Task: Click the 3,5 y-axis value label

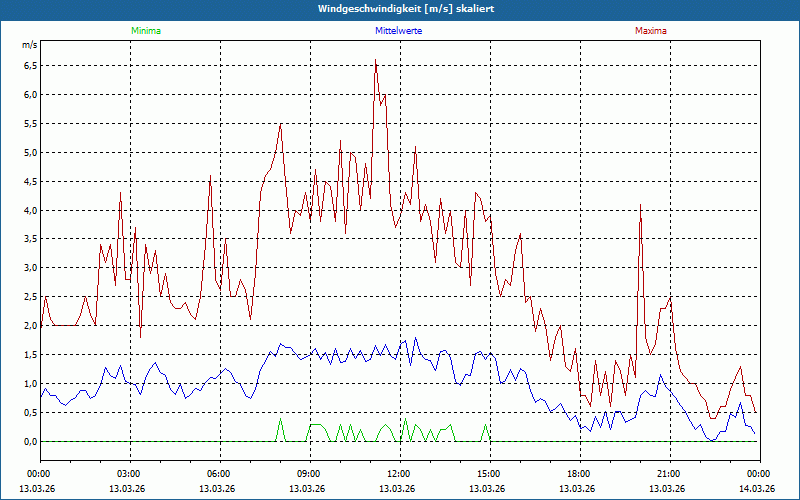Action: pyautogui.click(x=30, y=239)
